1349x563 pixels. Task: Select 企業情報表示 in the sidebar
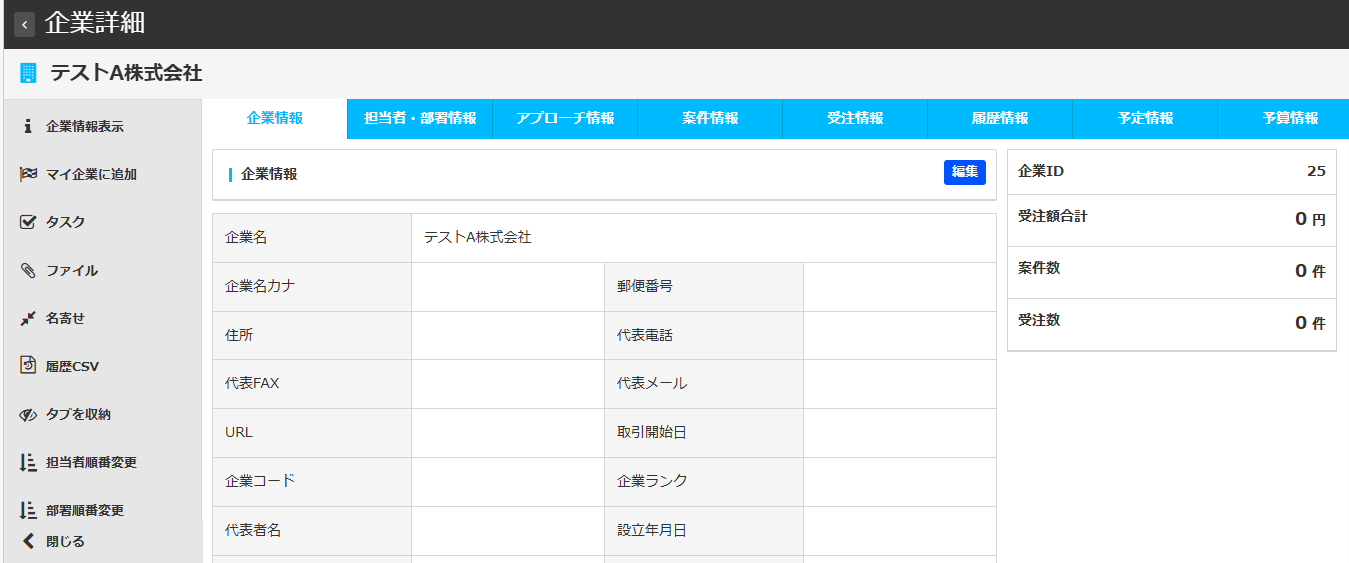click(x=85, y=126)
